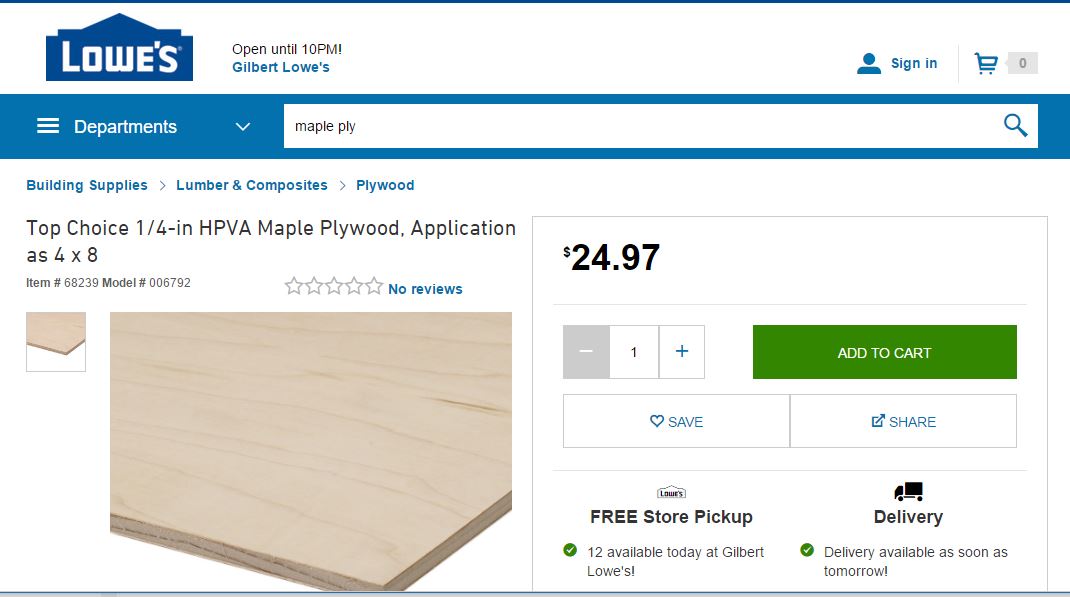Viewport: 1070px width, 597px height.
Task: Select the delivery truck icon
Action: pos(907,491)
